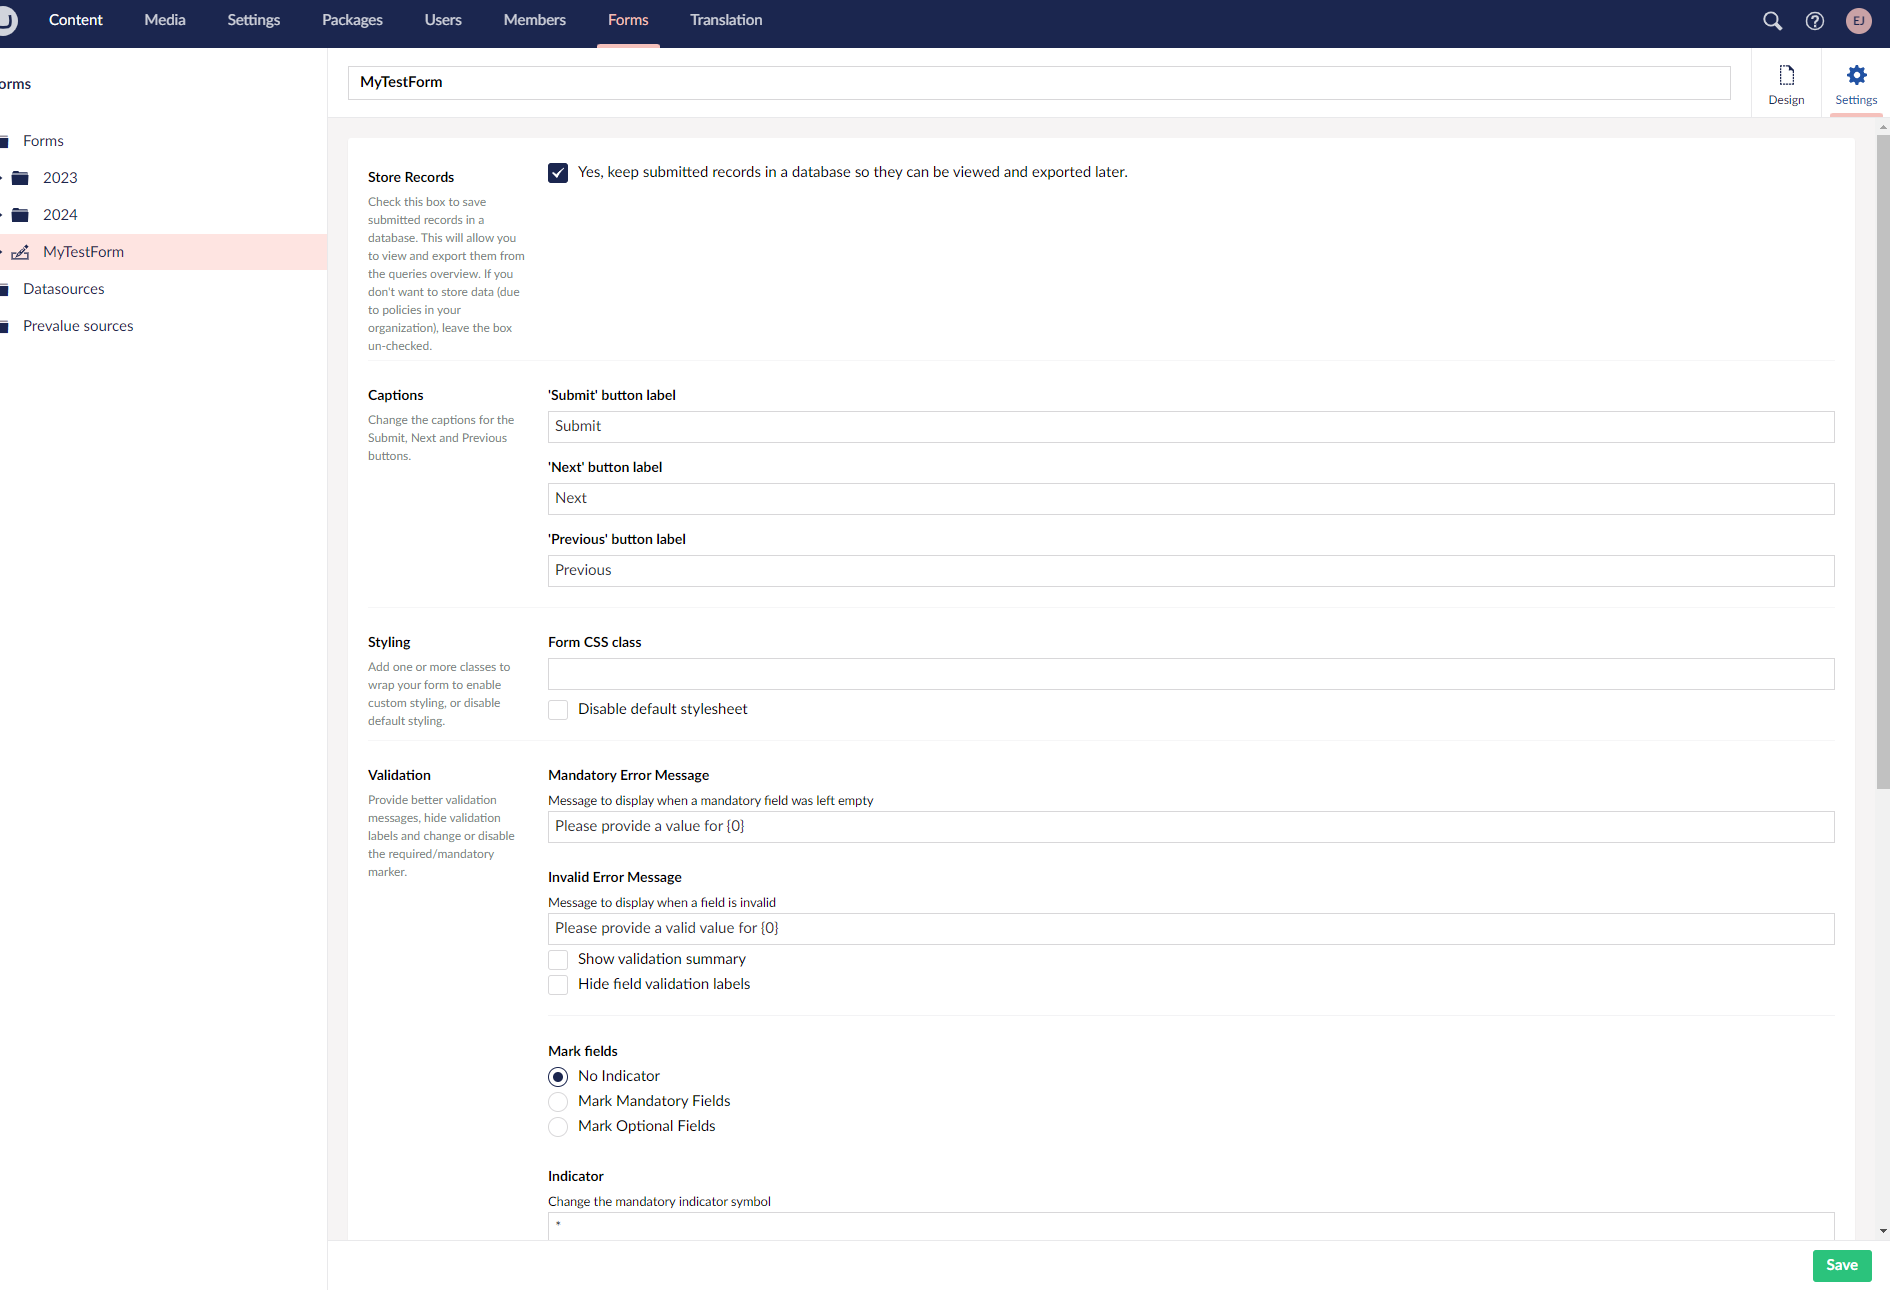This screenshot has height=1290, width=1890.
Task: Select the No Indicator radio button
Action: click(558, 1077)
